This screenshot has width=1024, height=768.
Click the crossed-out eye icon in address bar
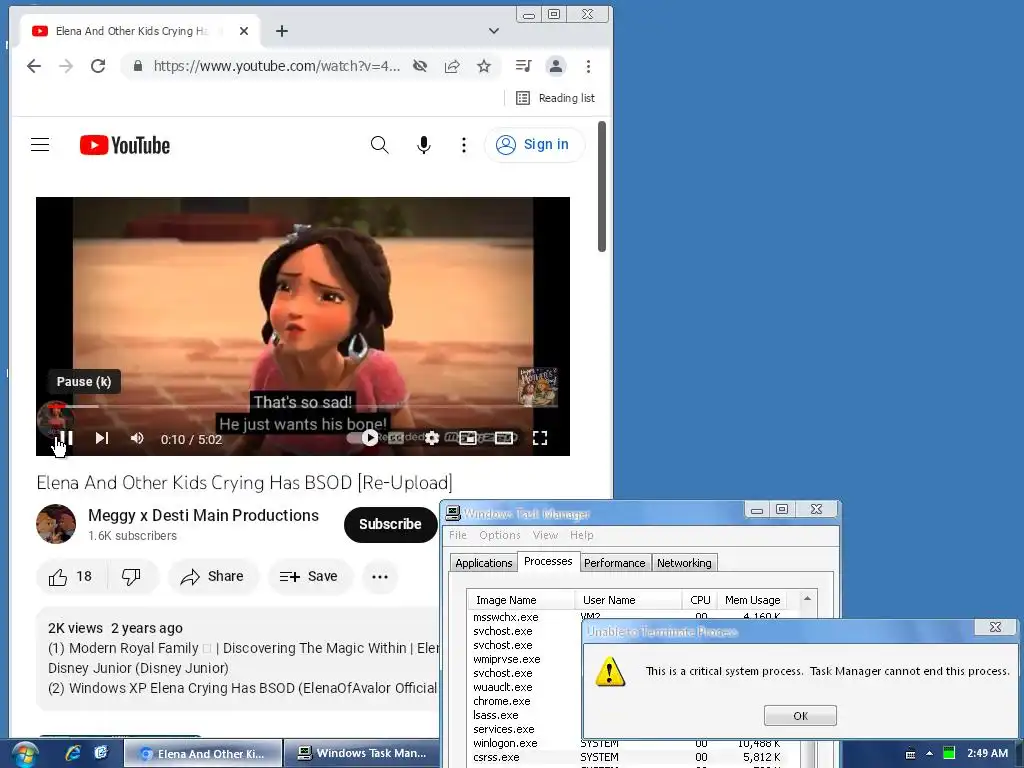[x=420, y=66]
